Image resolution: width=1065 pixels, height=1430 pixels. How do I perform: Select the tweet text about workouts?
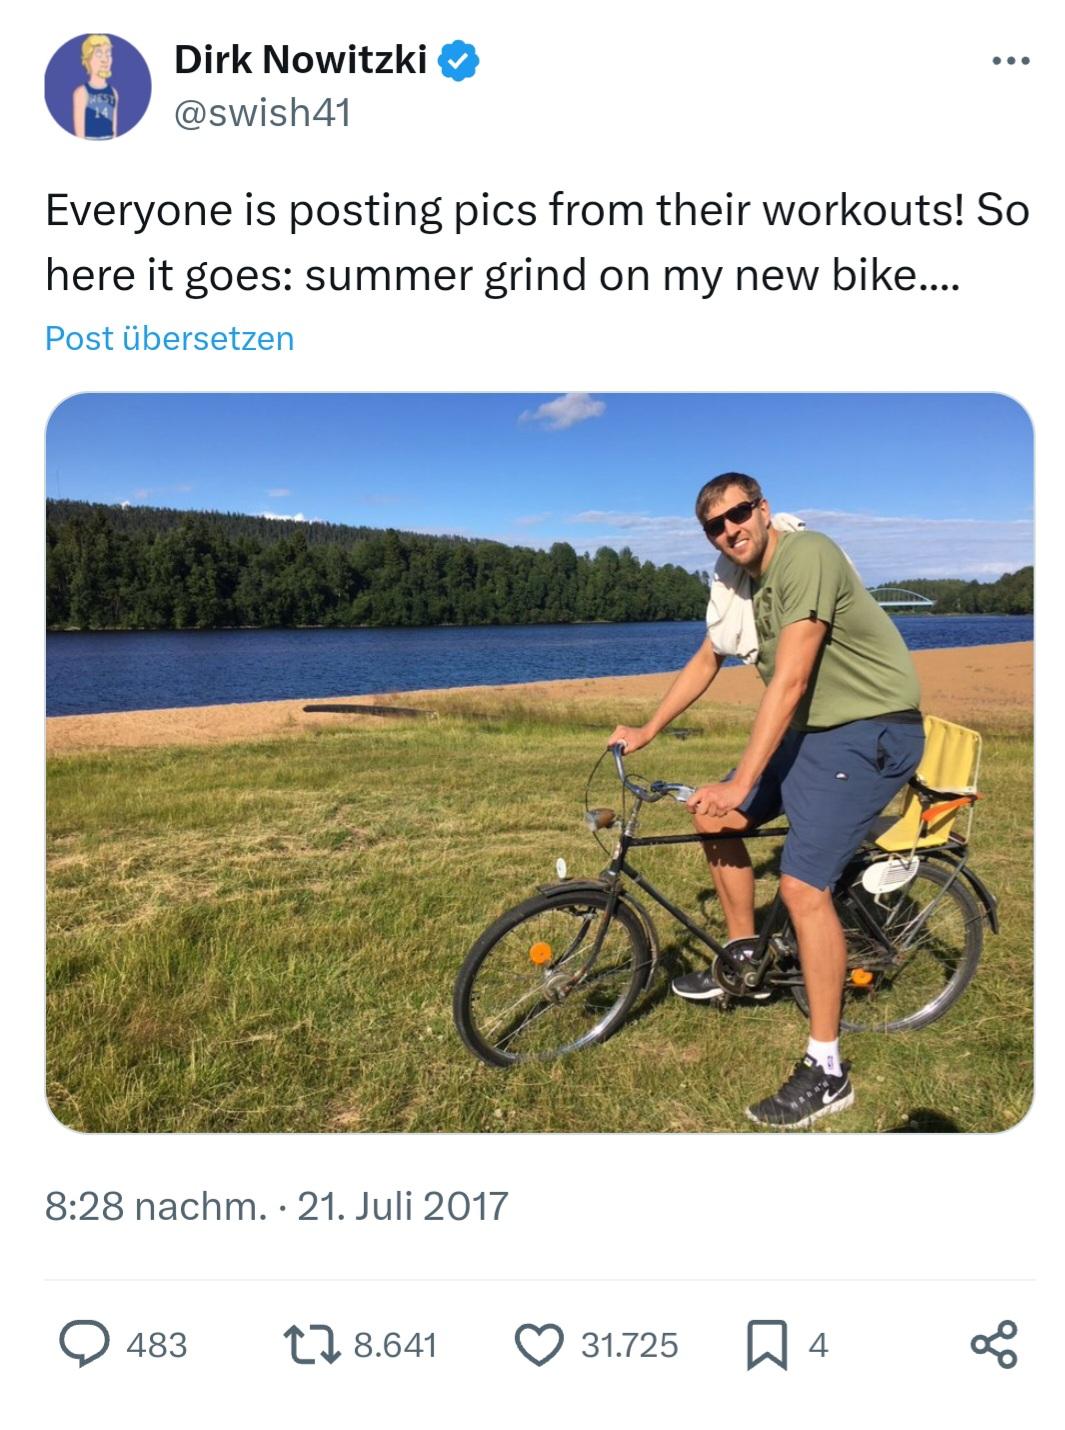tap(537, 243)
